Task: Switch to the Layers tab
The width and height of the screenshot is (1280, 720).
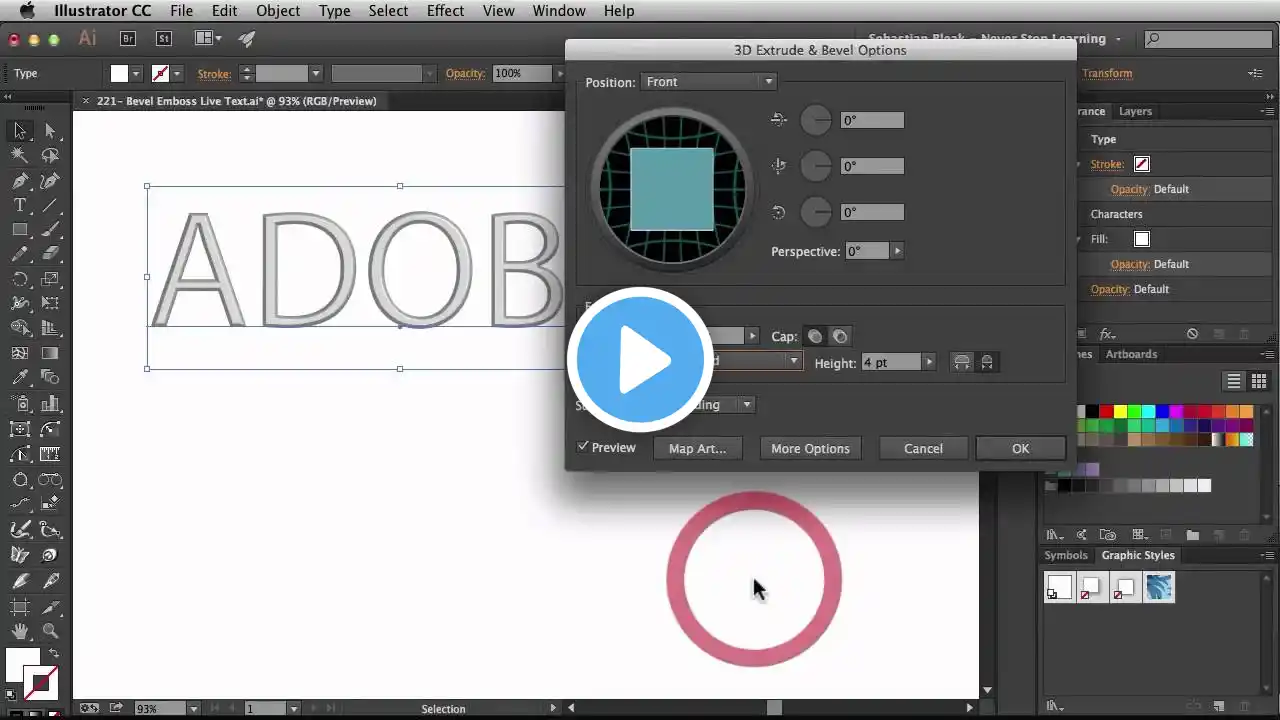Action: point(1135,111)
